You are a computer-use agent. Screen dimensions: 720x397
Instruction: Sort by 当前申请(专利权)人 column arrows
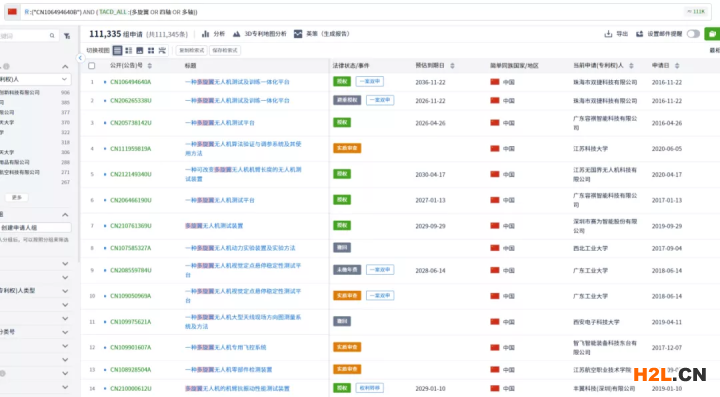click(631, 66)
